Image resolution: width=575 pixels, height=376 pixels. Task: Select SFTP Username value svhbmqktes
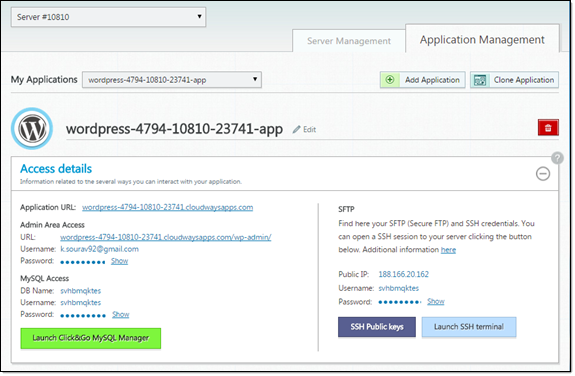click(399, 288)
